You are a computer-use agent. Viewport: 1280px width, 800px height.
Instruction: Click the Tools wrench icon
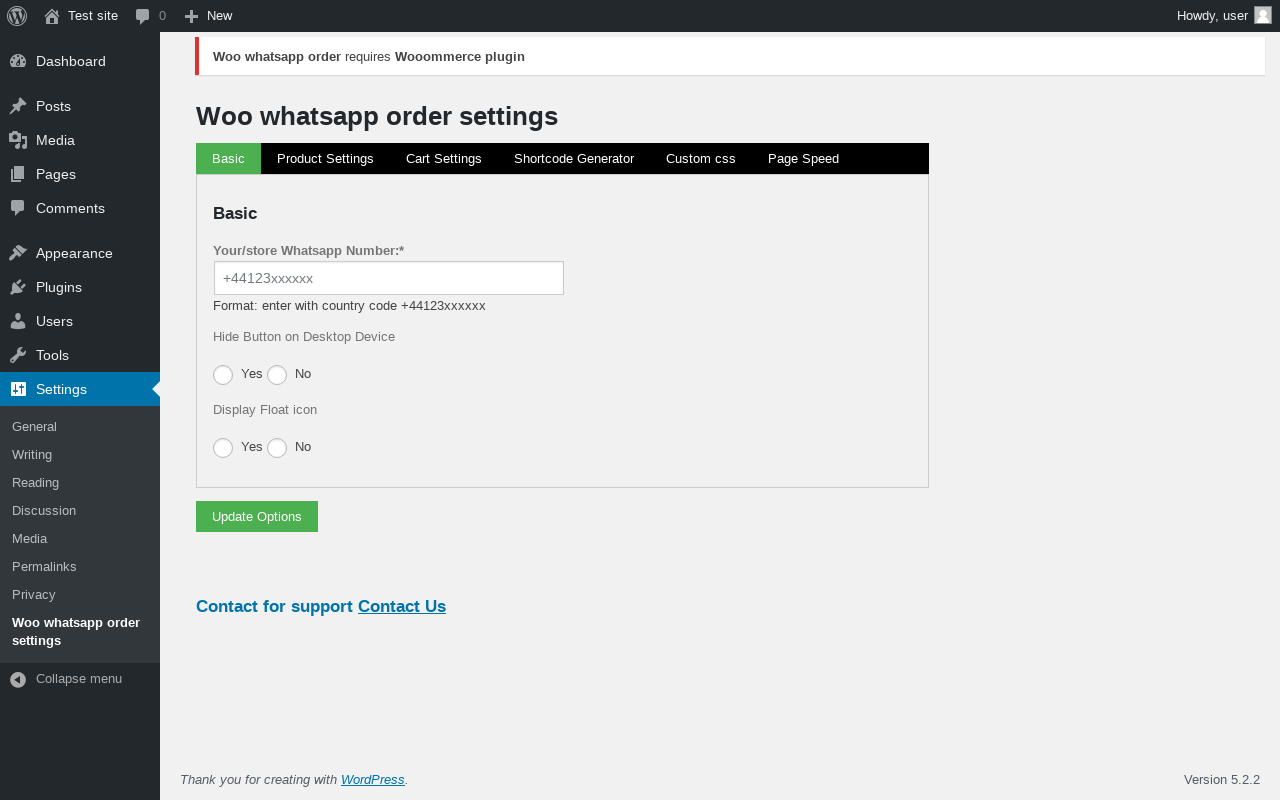point(18,355)
